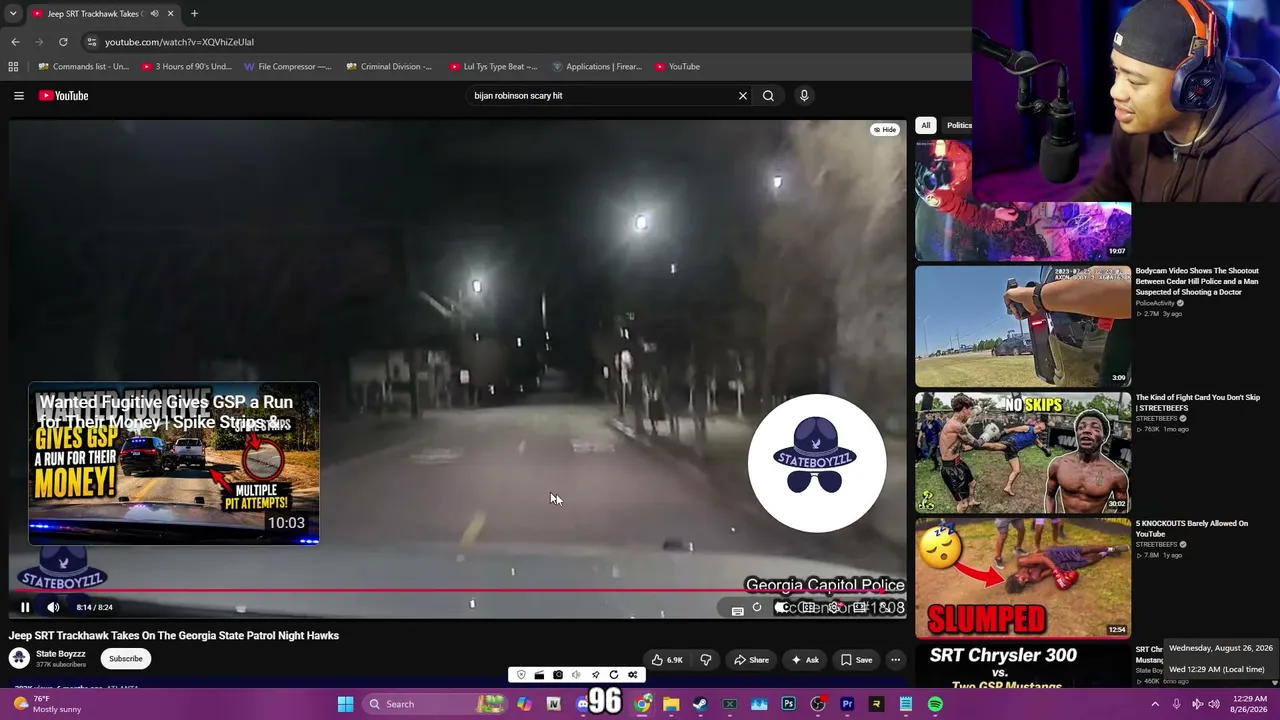This screenshot has width=1280, height=720.
Task: Open the SRT Chrysler 300 video thumbnail
Action: (x=1023, y=665)
